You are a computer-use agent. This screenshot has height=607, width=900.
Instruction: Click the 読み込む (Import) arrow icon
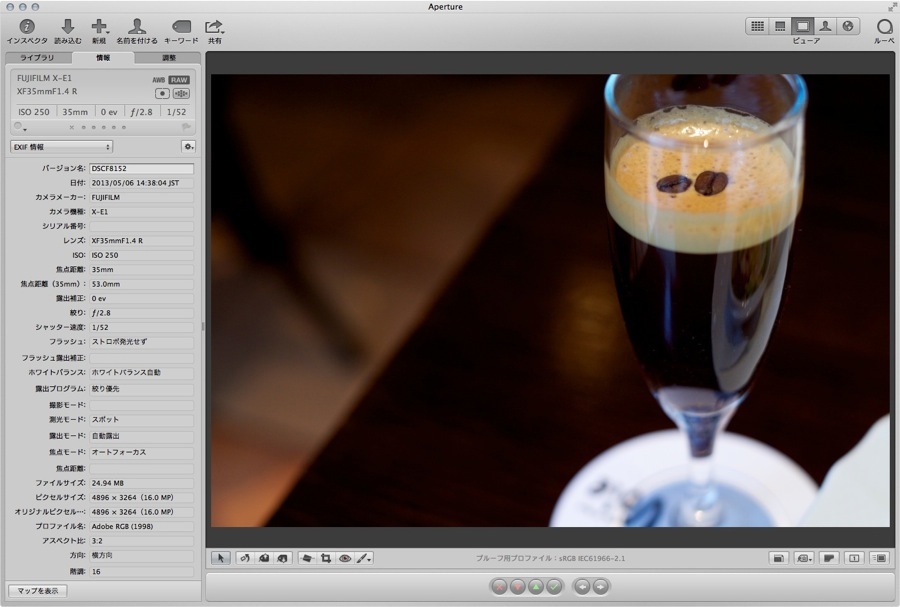pos(68,27)
